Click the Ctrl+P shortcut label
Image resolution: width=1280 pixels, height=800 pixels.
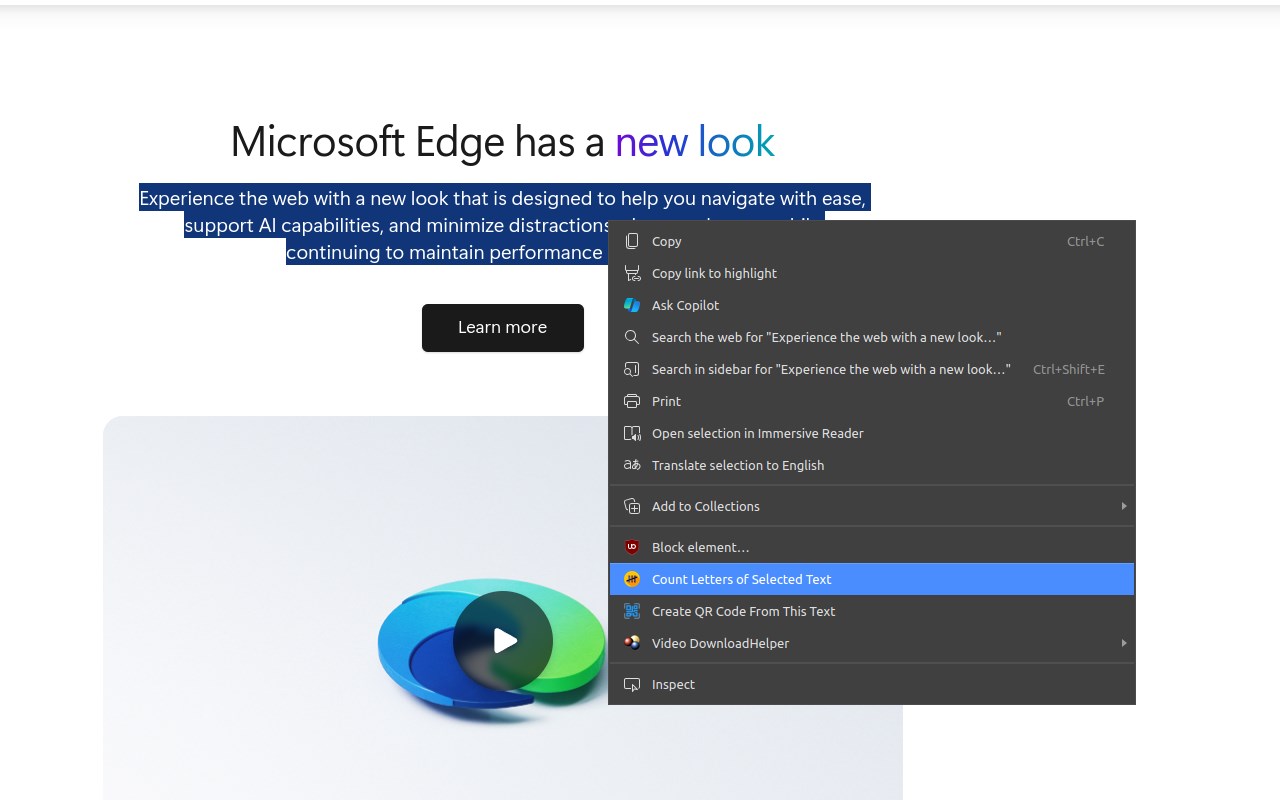point(1086,401)
